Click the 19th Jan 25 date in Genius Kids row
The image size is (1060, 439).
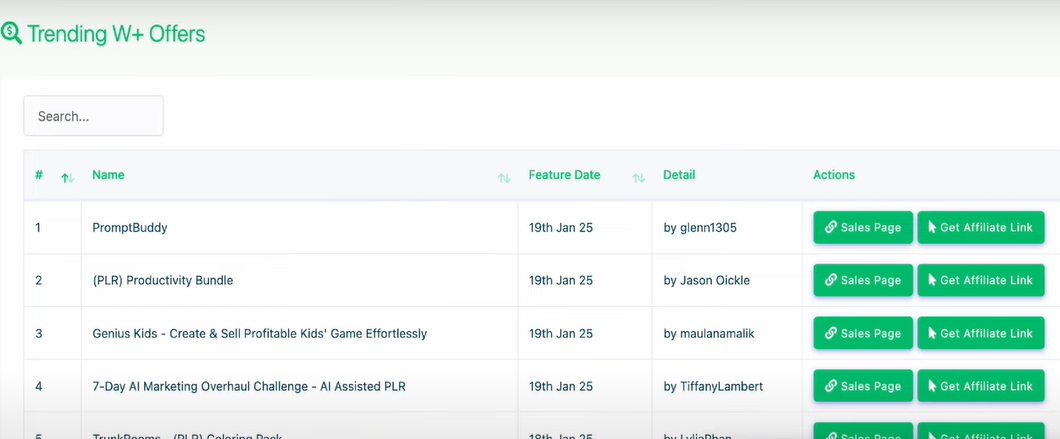point(560,333)
